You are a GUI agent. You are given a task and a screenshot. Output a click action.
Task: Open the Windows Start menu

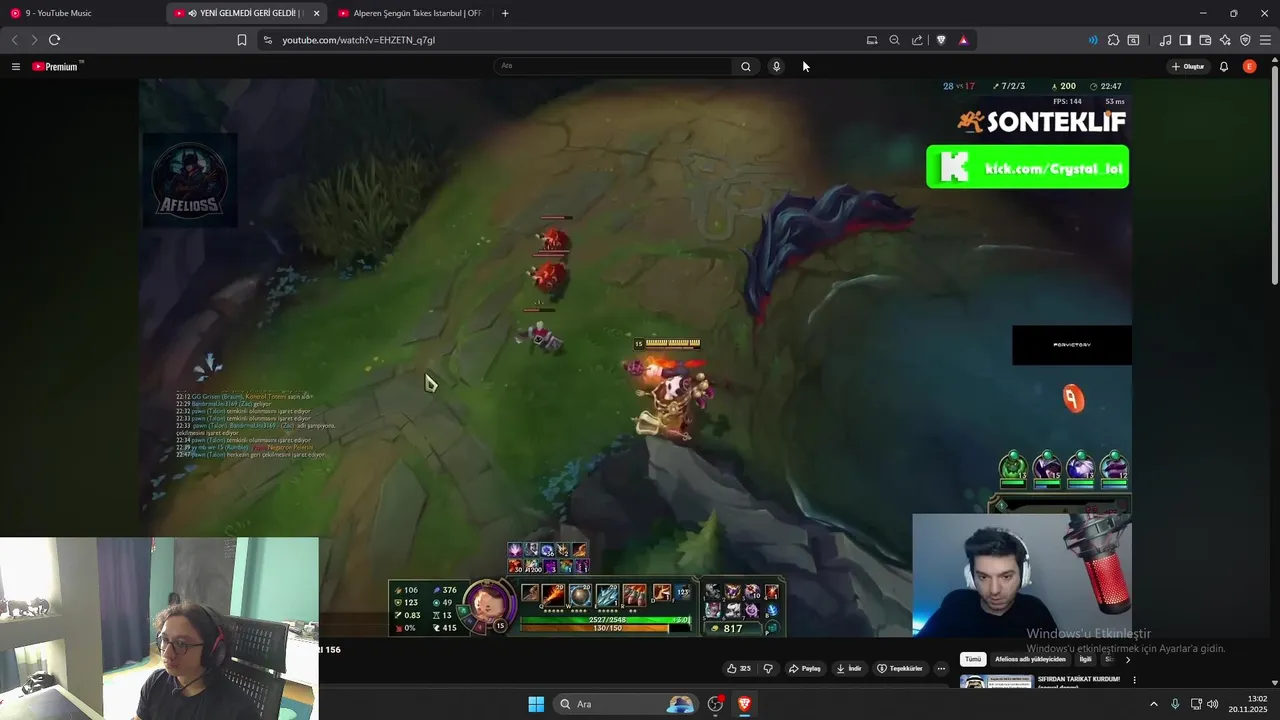tap(536, 704)
